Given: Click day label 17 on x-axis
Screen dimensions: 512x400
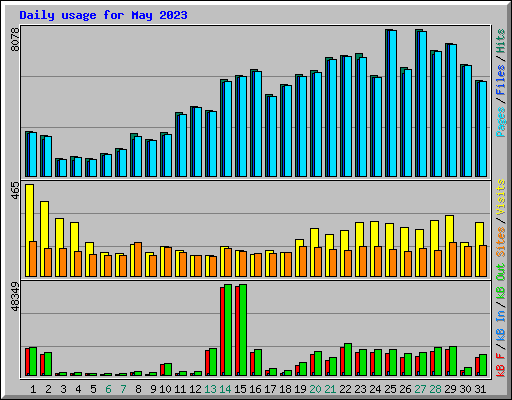Looking at the screenshot, I should [270, 389].
